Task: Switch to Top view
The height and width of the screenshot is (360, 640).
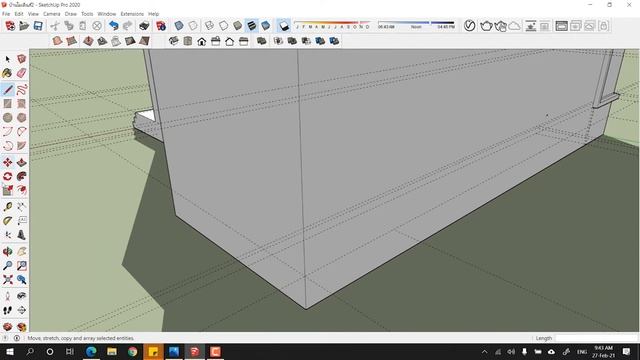Action: coord(188,41)
